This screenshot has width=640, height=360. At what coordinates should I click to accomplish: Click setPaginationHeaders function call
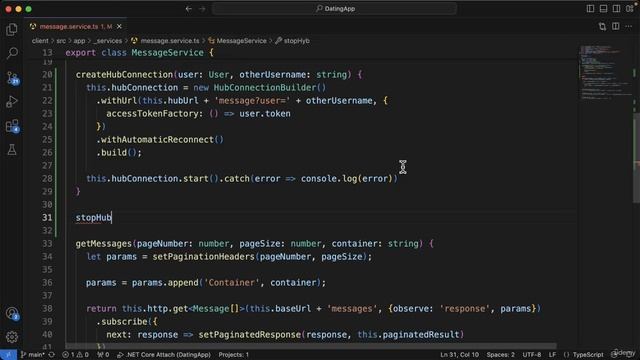click(203, 257)
